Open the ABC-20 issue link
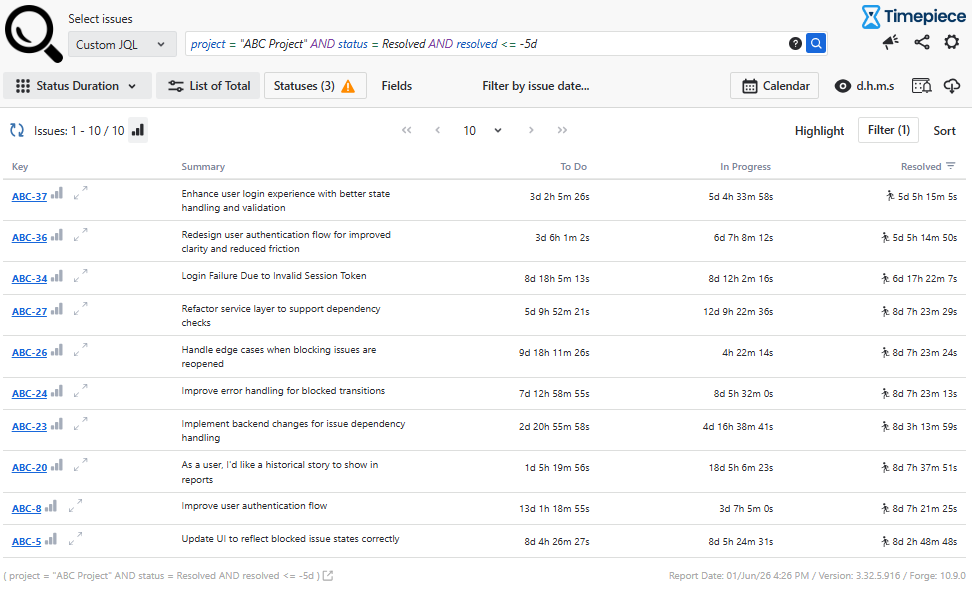This screenshot has width=972, height=590. pos(29,467)
